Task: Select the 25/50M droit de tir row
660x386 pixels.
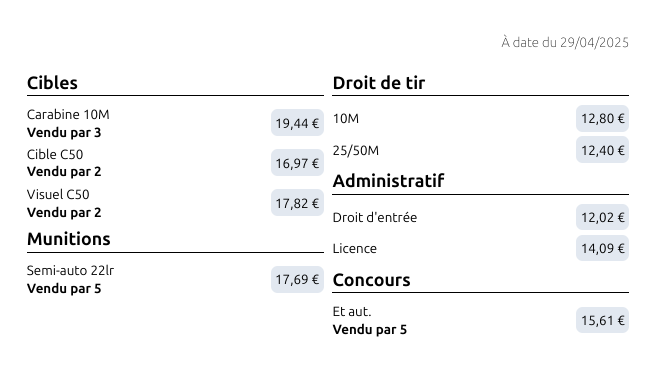Action: point(481,150)
